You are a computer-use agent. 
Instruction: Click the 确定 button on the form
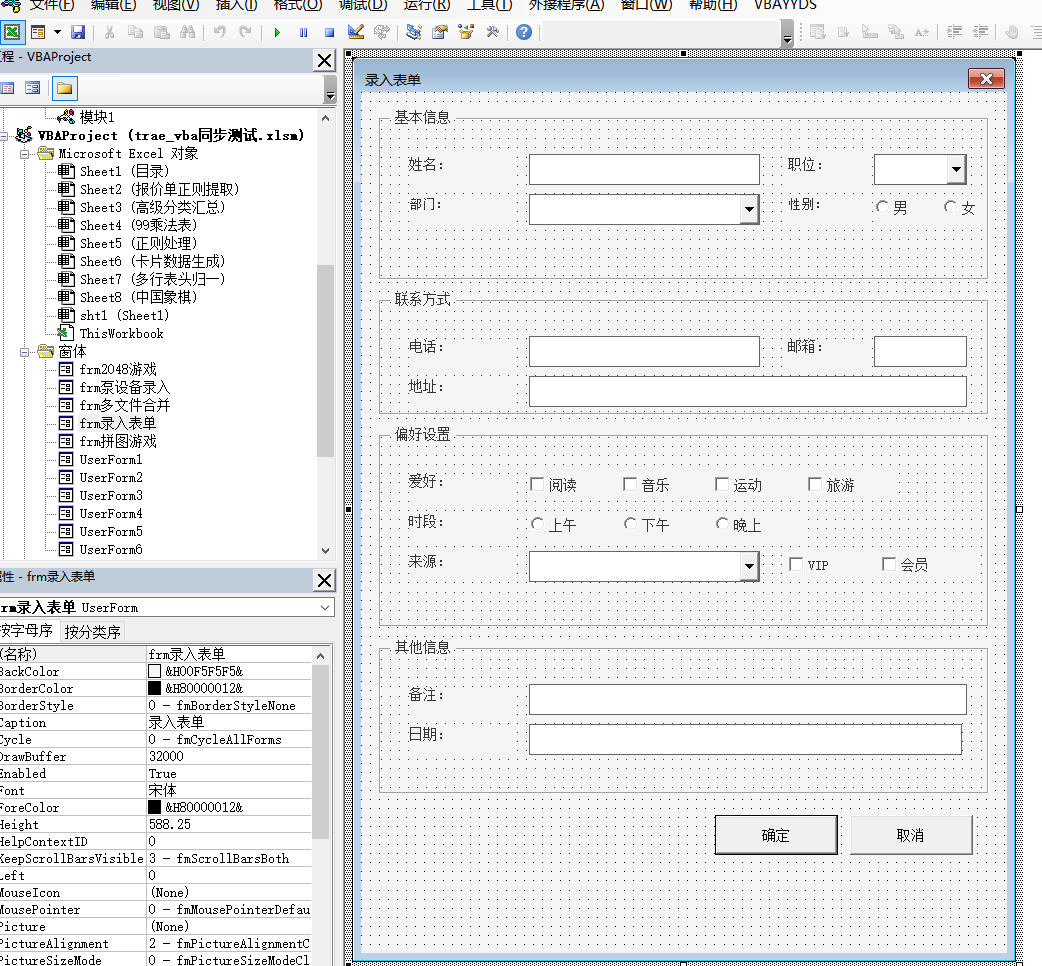pyautogui.click(x=776, y=833)
